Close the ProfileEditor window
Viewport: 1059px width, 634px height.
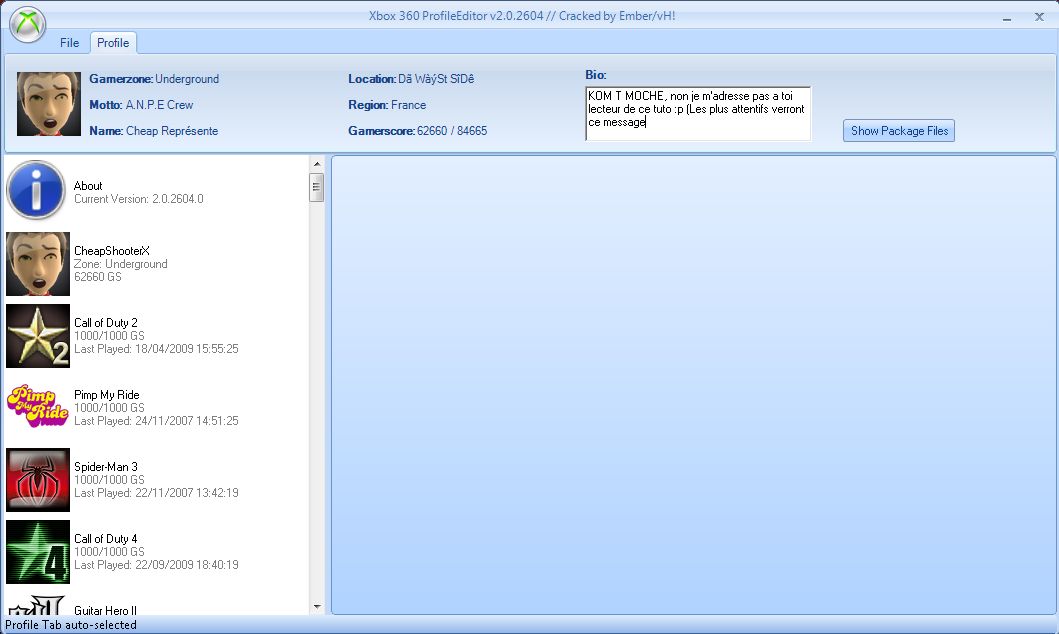tap(1039, 17)
